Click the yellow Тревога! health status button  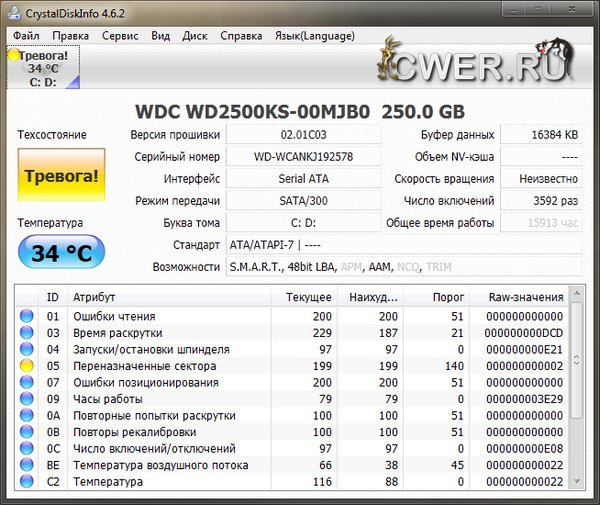click(x=61, y=176)
